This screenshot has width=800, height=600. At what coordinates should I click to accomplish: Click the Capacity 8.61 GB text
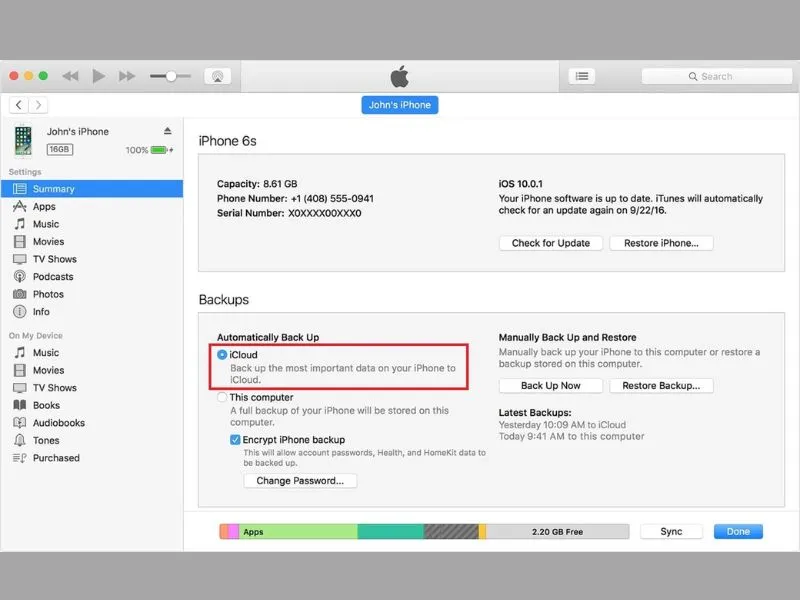(x=257, y=184)
